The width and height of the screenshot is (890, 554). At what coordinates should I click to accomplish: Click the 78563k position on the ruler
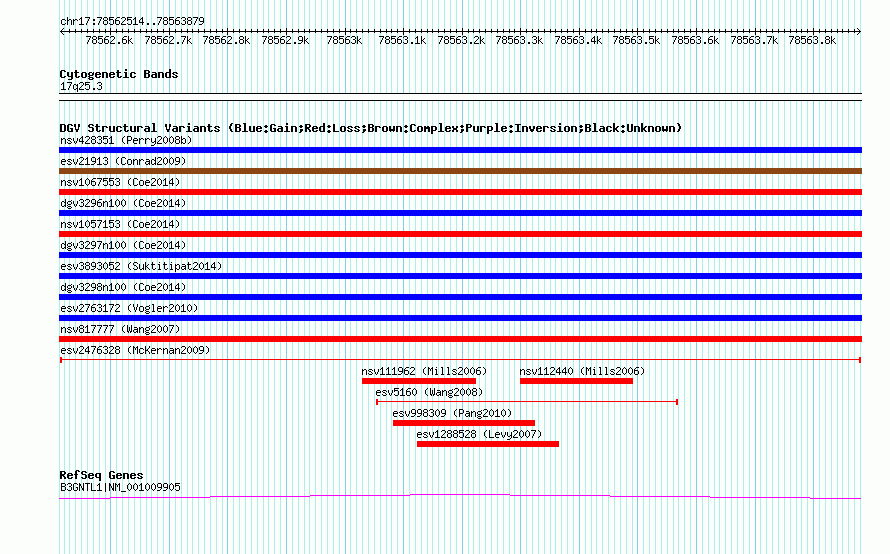[x=344, y=40]
